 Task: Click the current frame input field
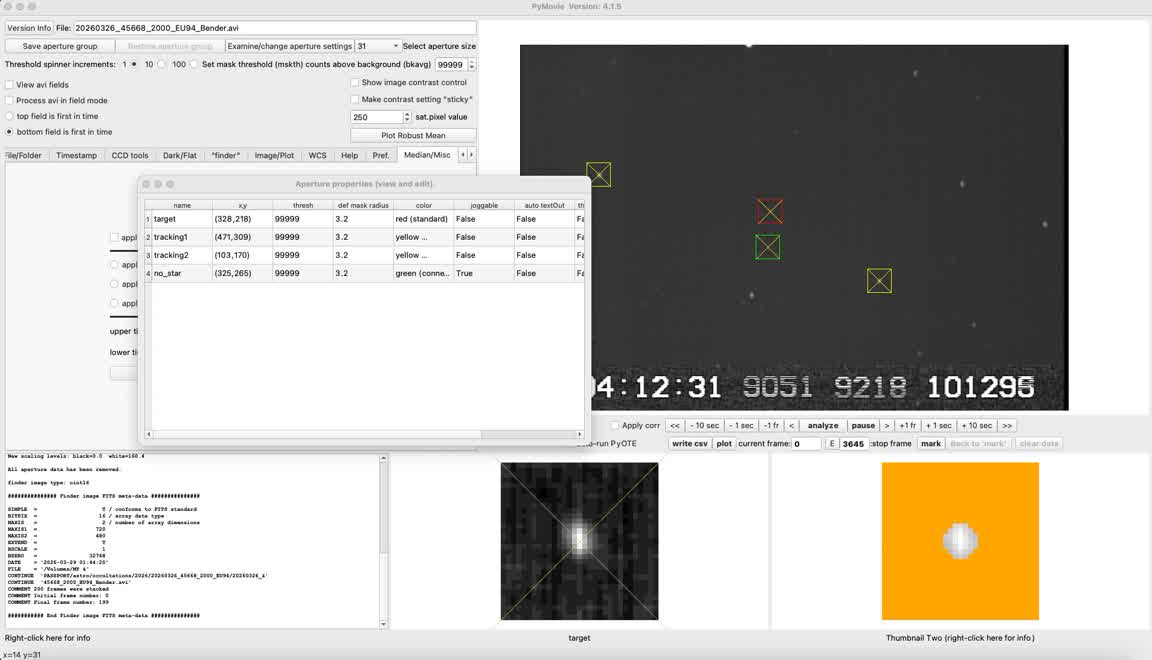coord(807,444)
